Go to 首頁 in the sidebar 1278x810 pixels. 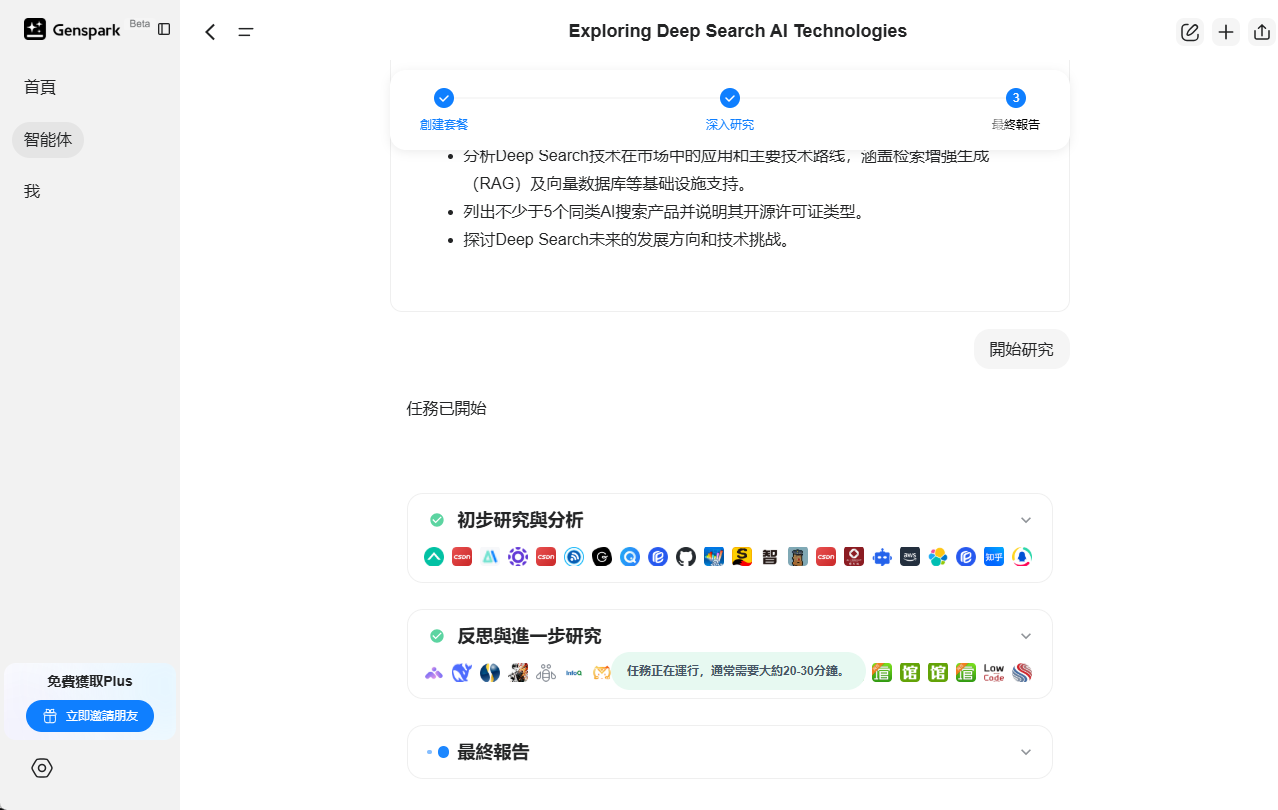click(x=40, y=87)
